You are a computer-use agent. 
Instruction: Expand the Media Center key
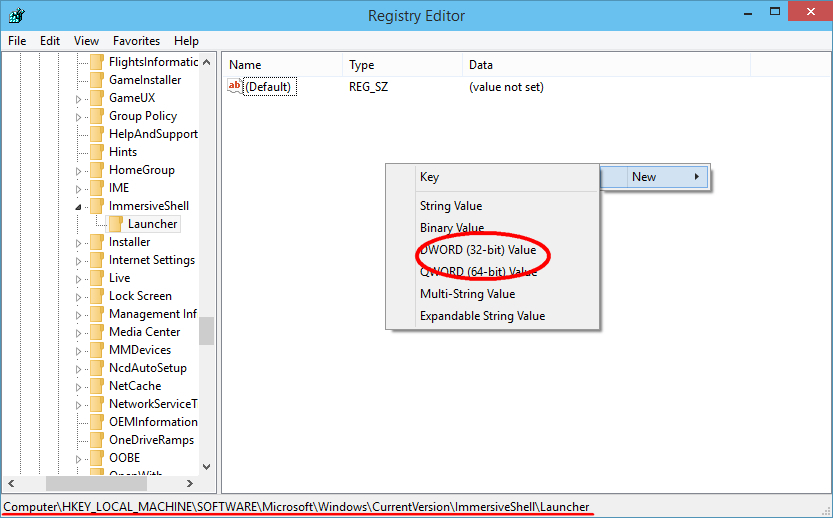pos(79,333)
